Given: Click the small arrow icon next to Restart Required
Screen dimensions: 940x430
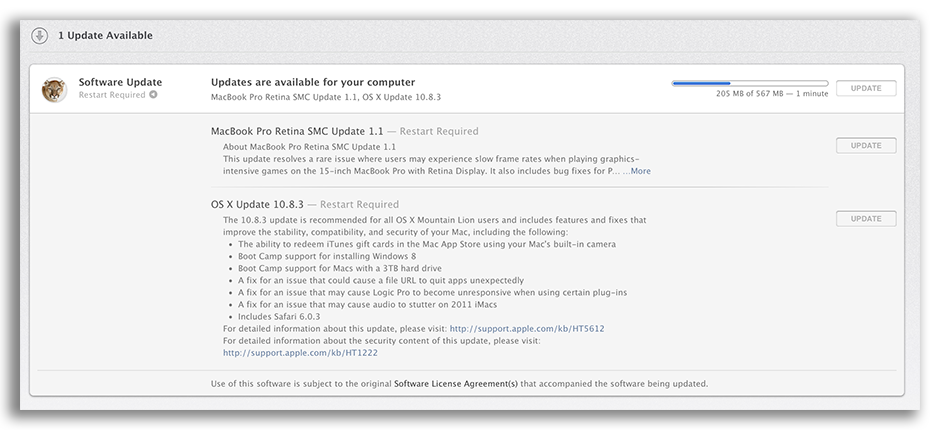Looking at the screenshot, I should [x=154, y=95].
